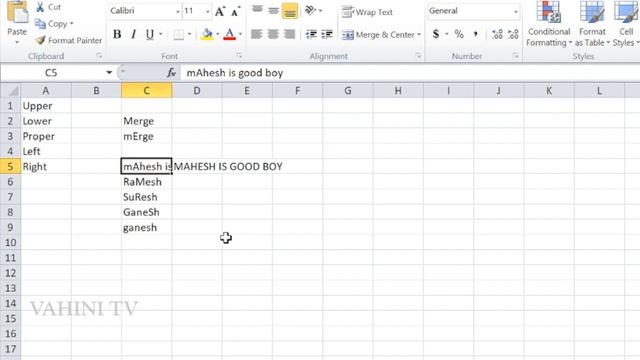The image size is (640, 360).
Task: Apply the red Font Color
Action: pyautogui.click(x=230, y=34)
